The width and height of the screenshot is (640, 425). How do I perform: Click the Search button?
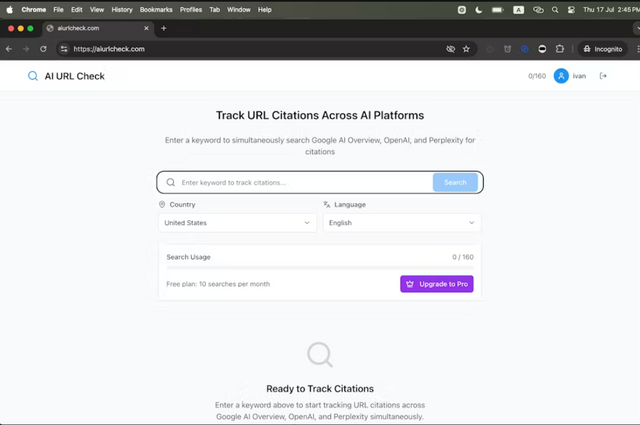coord(455,182)
